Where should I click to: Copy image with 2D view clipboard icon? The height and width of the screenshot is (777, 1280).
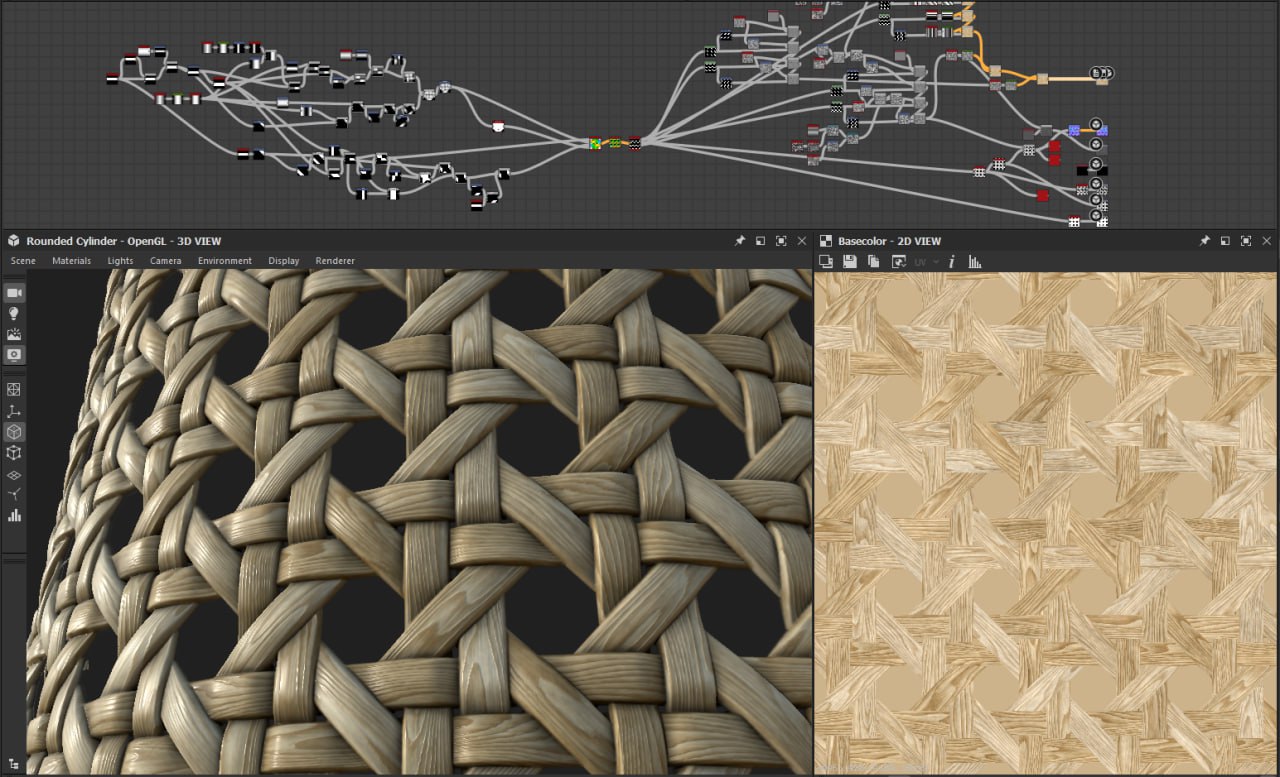[873, 261]
